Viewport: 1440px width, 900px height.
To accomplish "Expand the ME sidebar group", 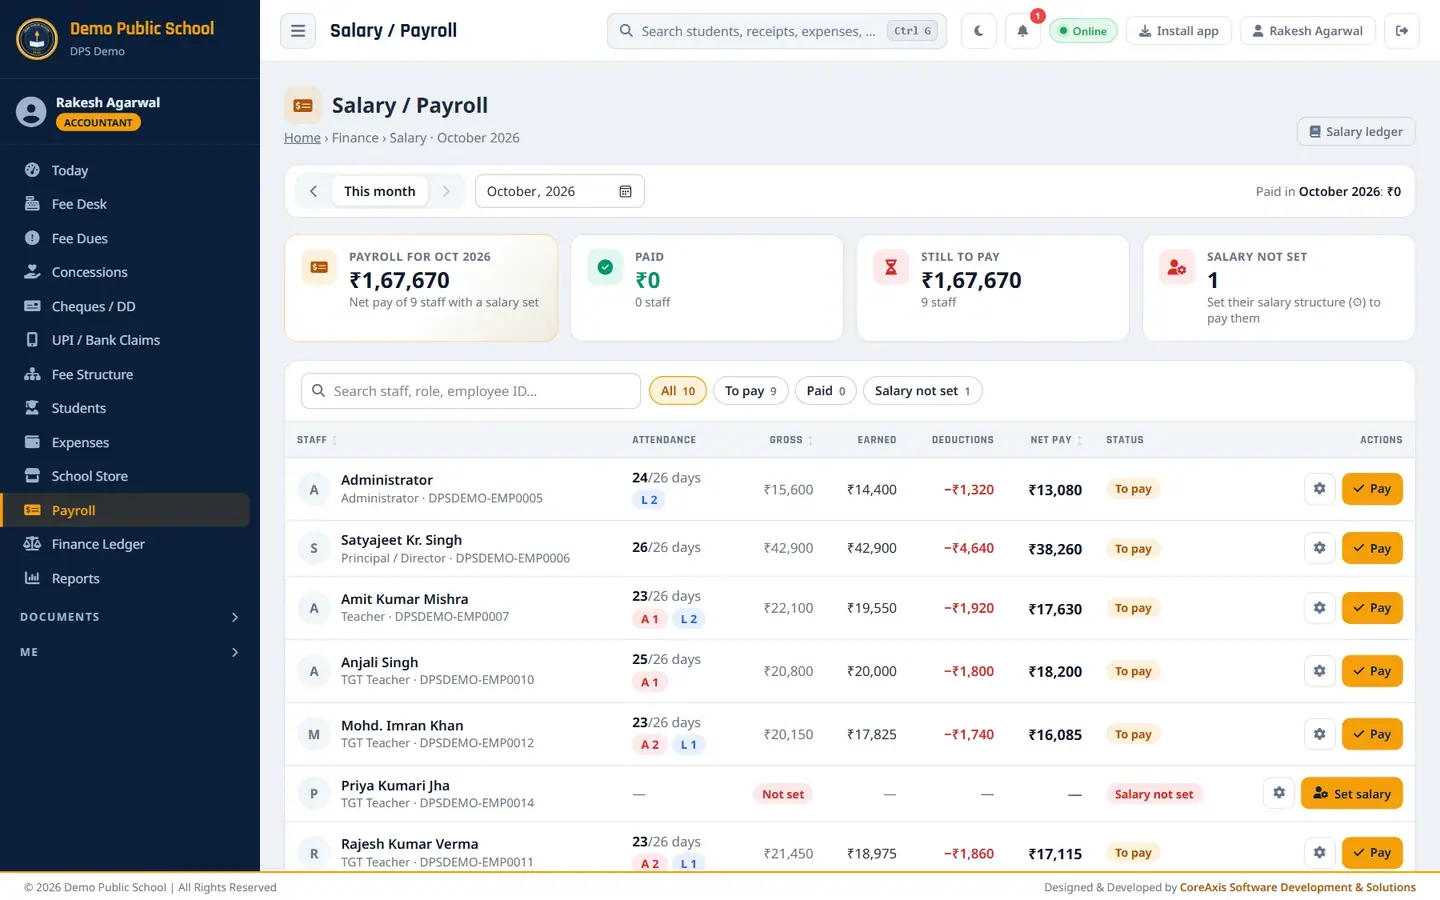I will 130,652.
